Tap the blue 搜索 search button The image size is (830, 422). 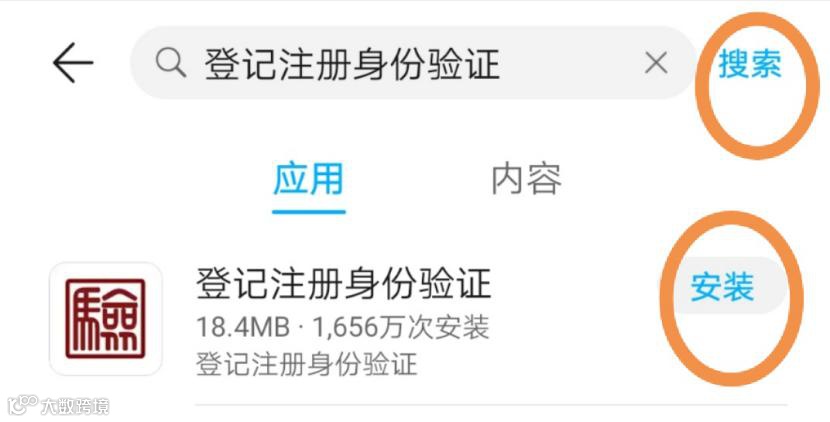750,65
